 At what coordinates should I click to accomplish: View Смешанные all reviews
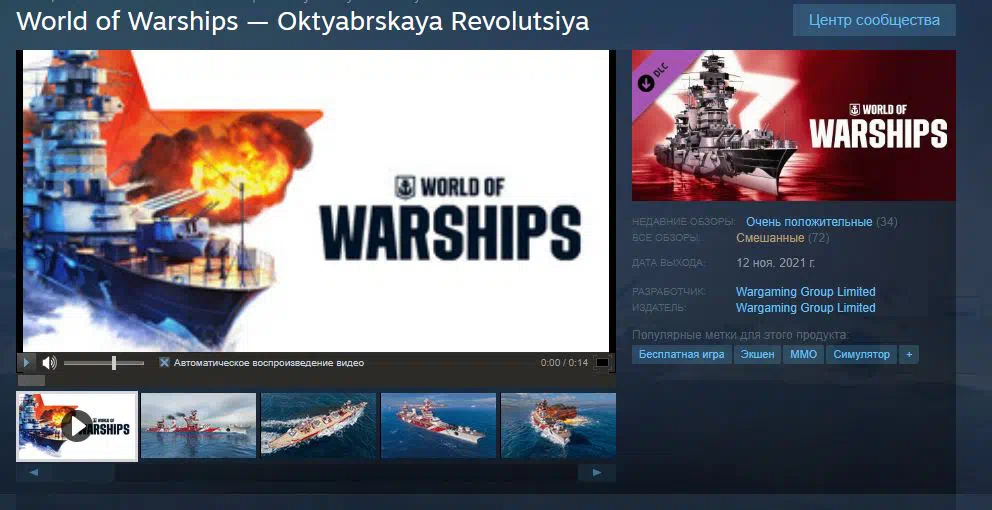tap(770, 238)
